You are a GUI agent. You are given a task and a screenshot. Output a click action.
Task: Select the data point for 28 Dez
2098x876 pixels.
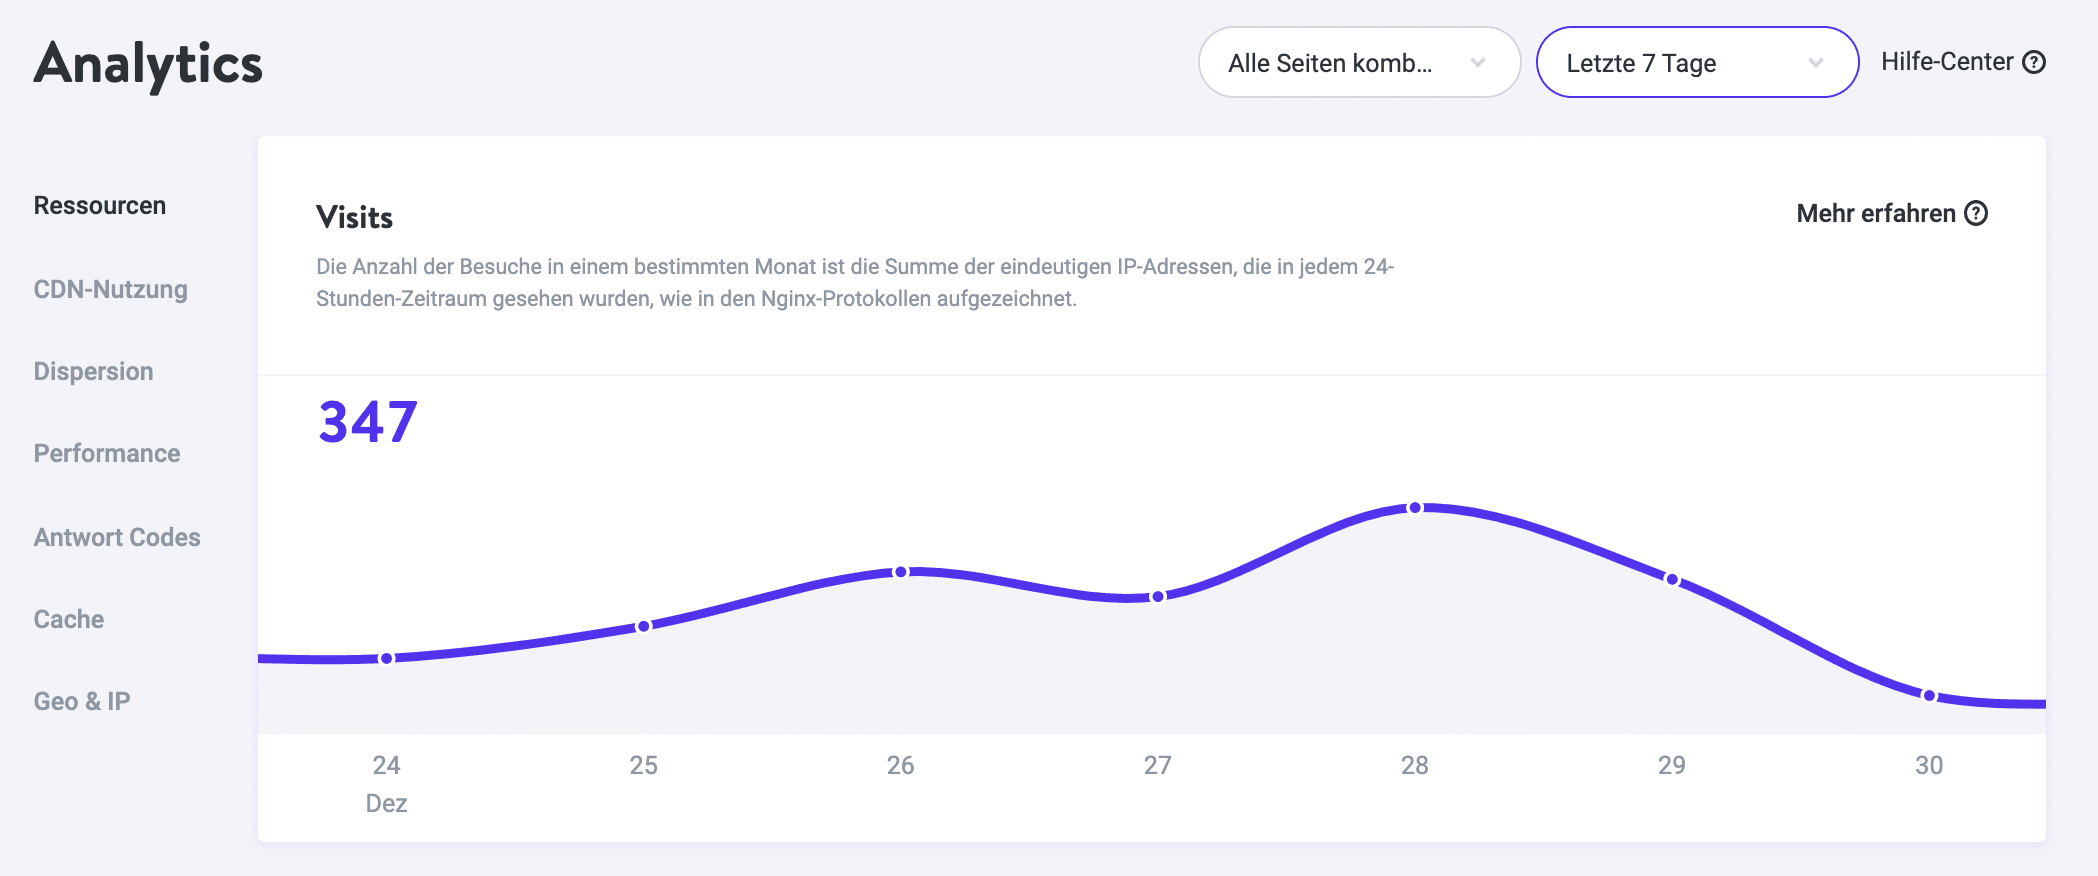pyautogui.click(x=1414, y=508)
